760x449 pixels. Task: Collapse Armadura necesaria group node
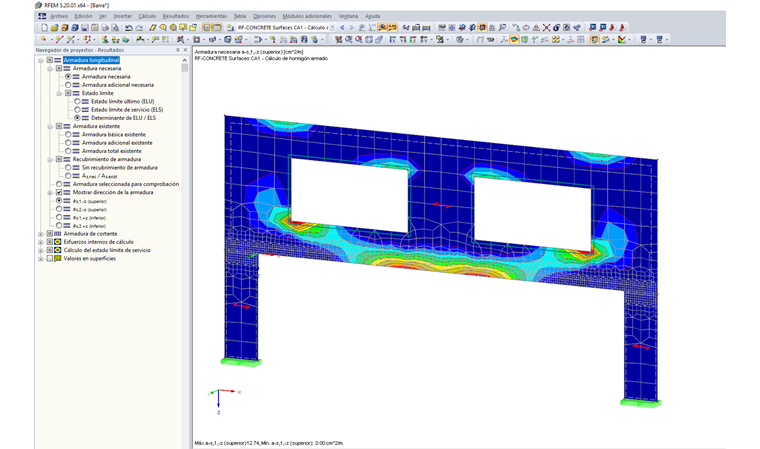pos(50,68)
